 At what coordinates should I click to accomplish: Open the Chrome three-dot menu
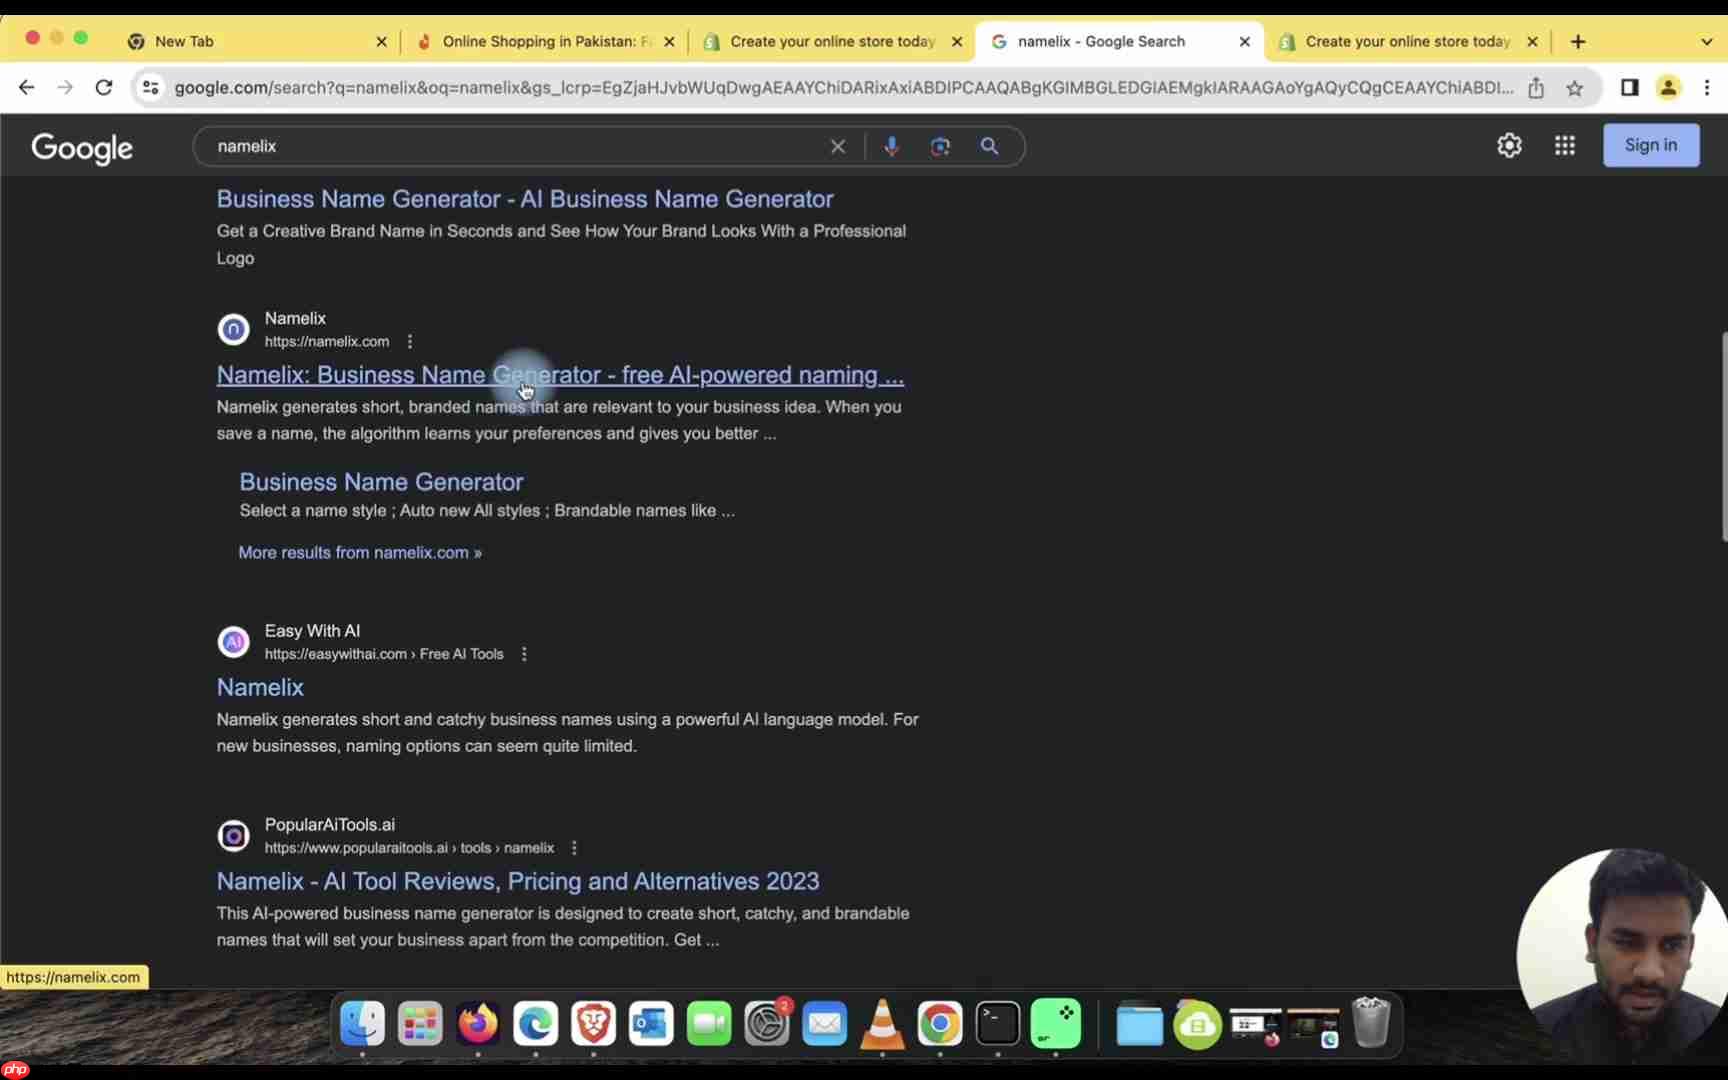click(1707, 88)
